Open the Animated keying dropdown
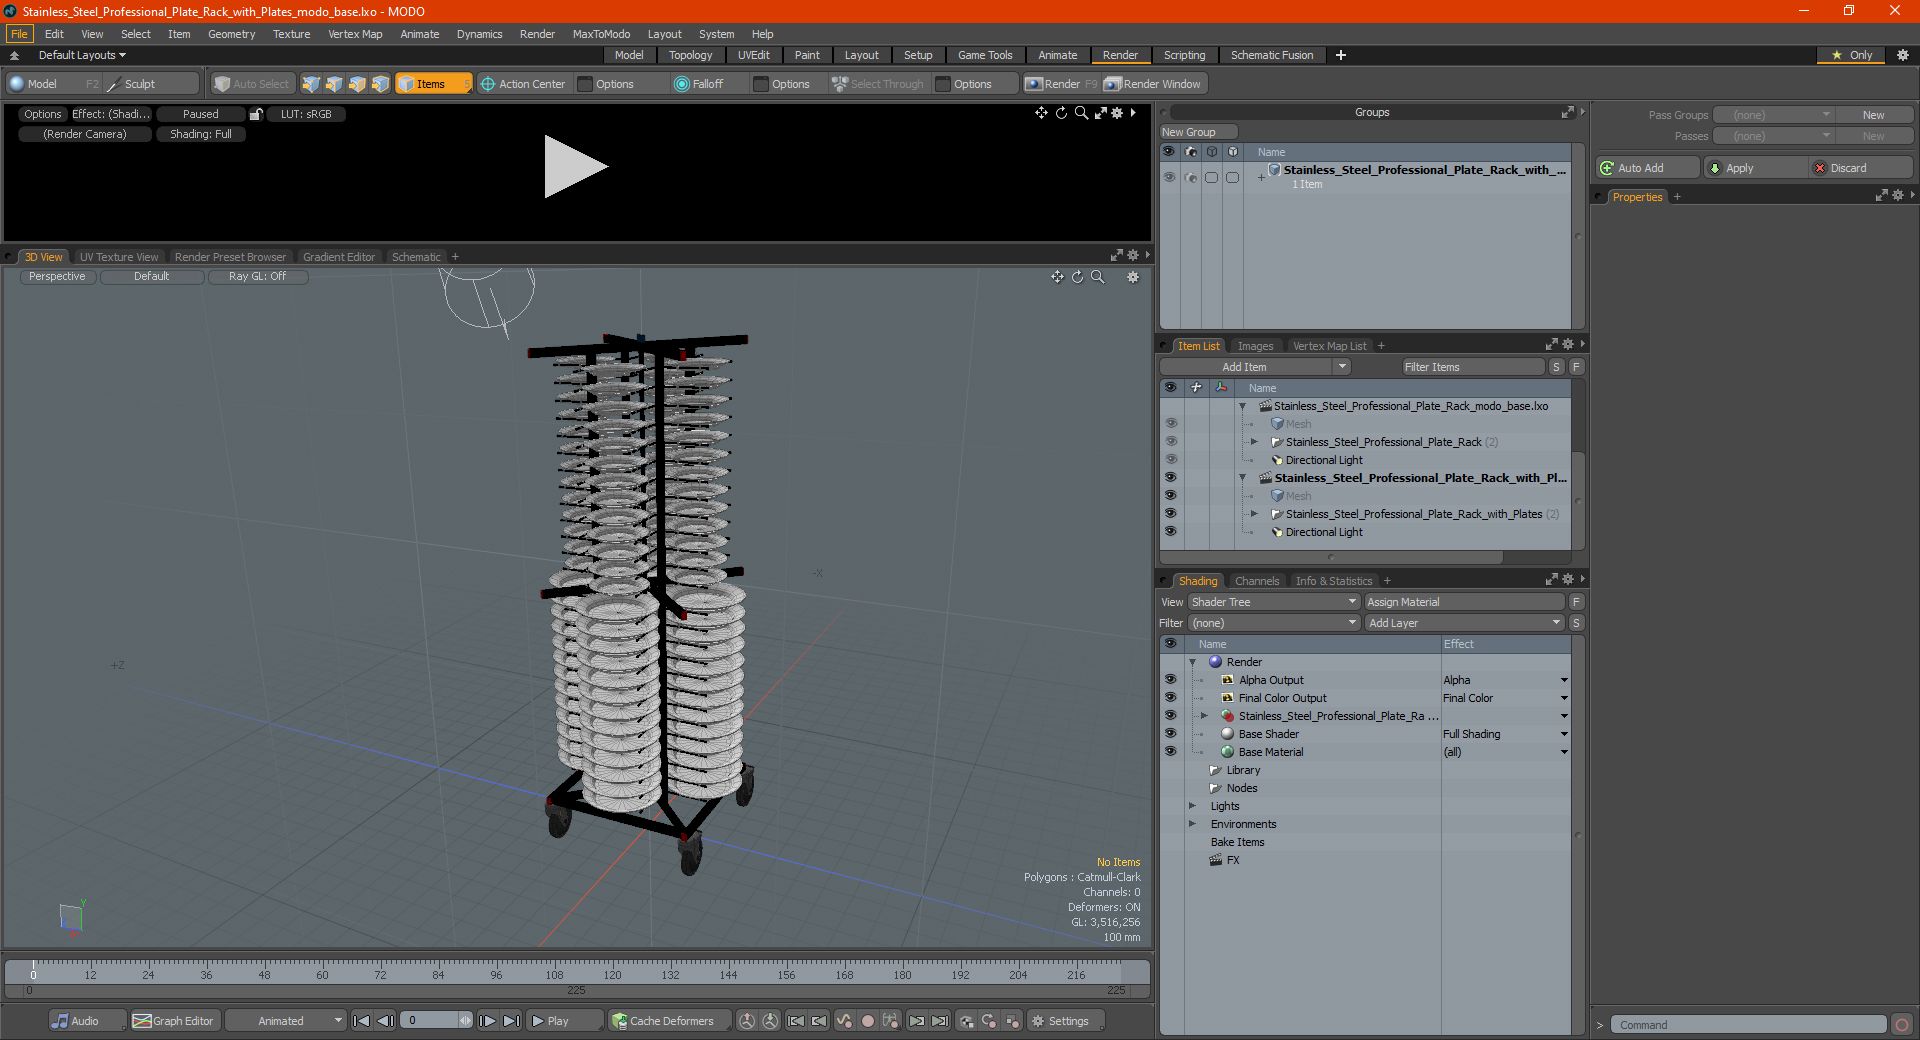 (285, 1021)
